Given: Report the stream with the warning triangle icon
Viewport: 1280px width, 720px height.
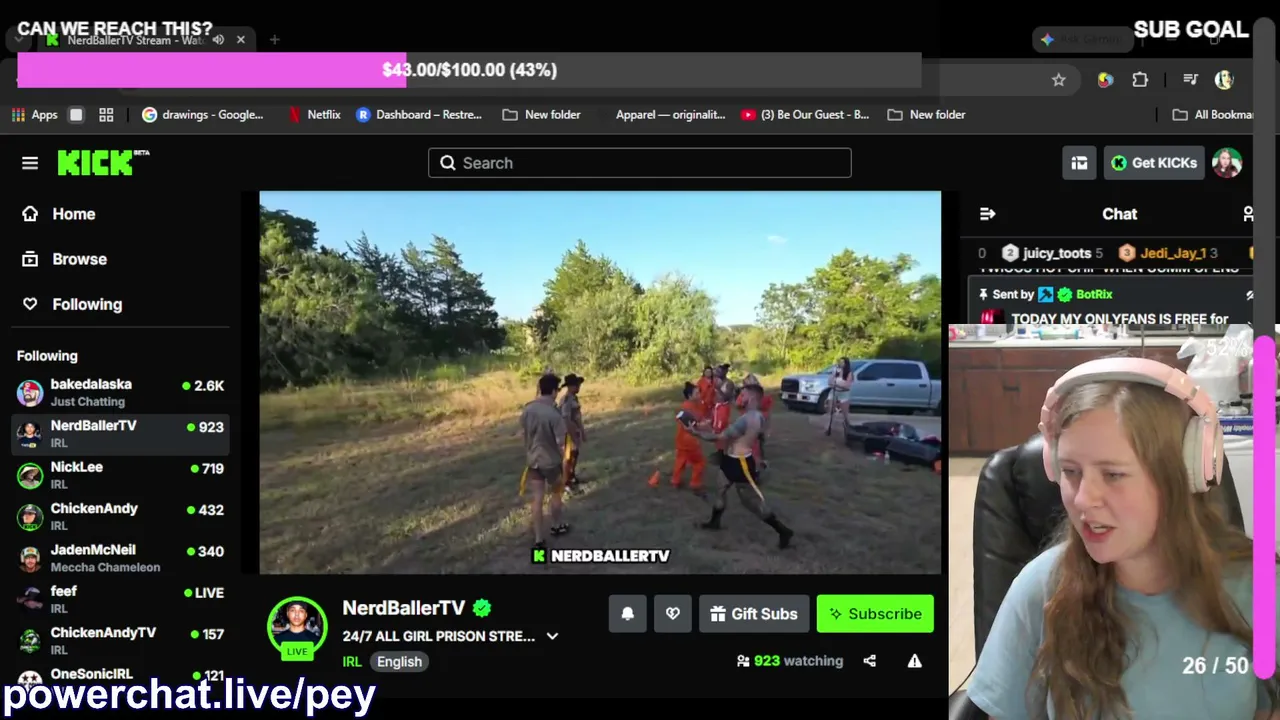Looking at the screenshot, I should pos(914,661).
